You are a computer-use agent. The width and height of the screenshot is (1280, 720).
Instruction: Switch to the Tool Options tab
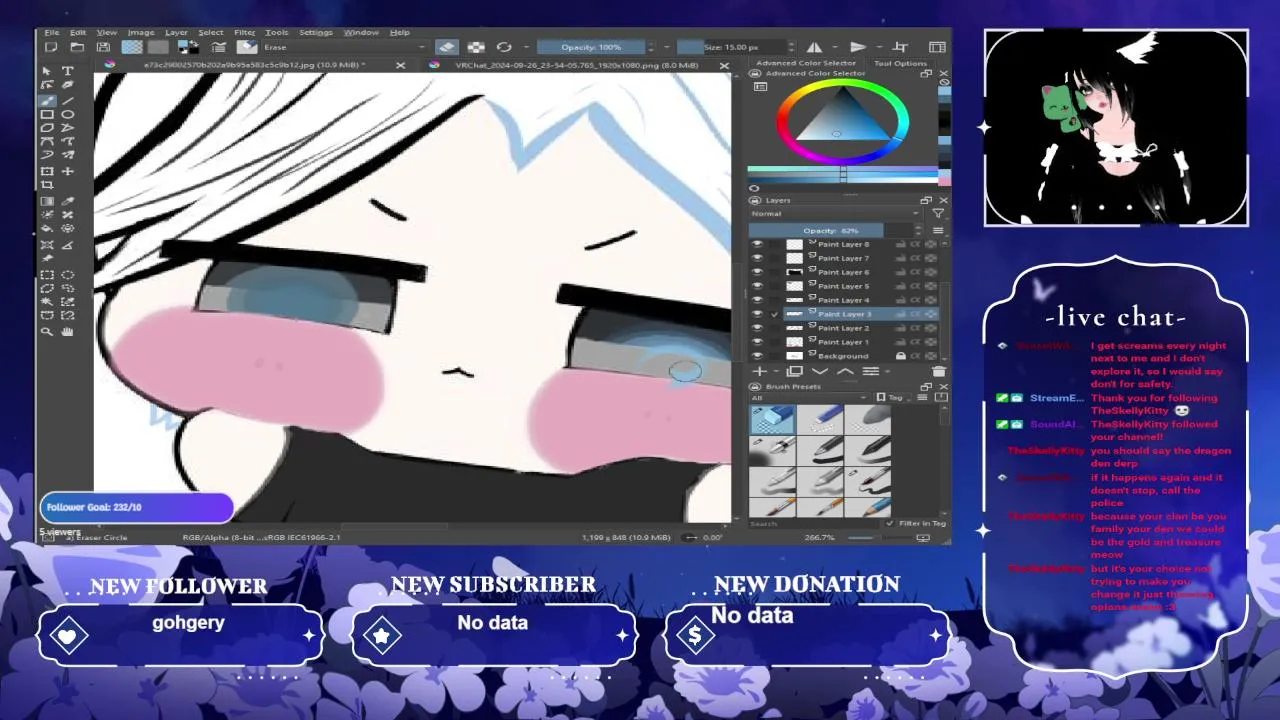(x=900, y=63)
